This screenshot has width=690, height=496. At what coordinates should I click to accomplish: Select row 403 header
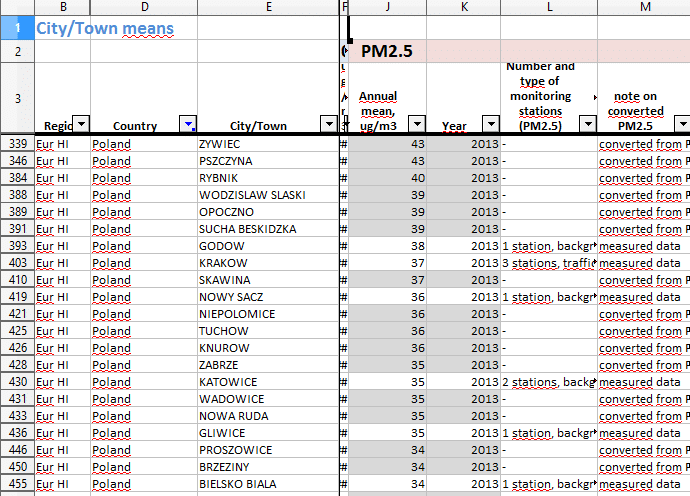(16, 263)
